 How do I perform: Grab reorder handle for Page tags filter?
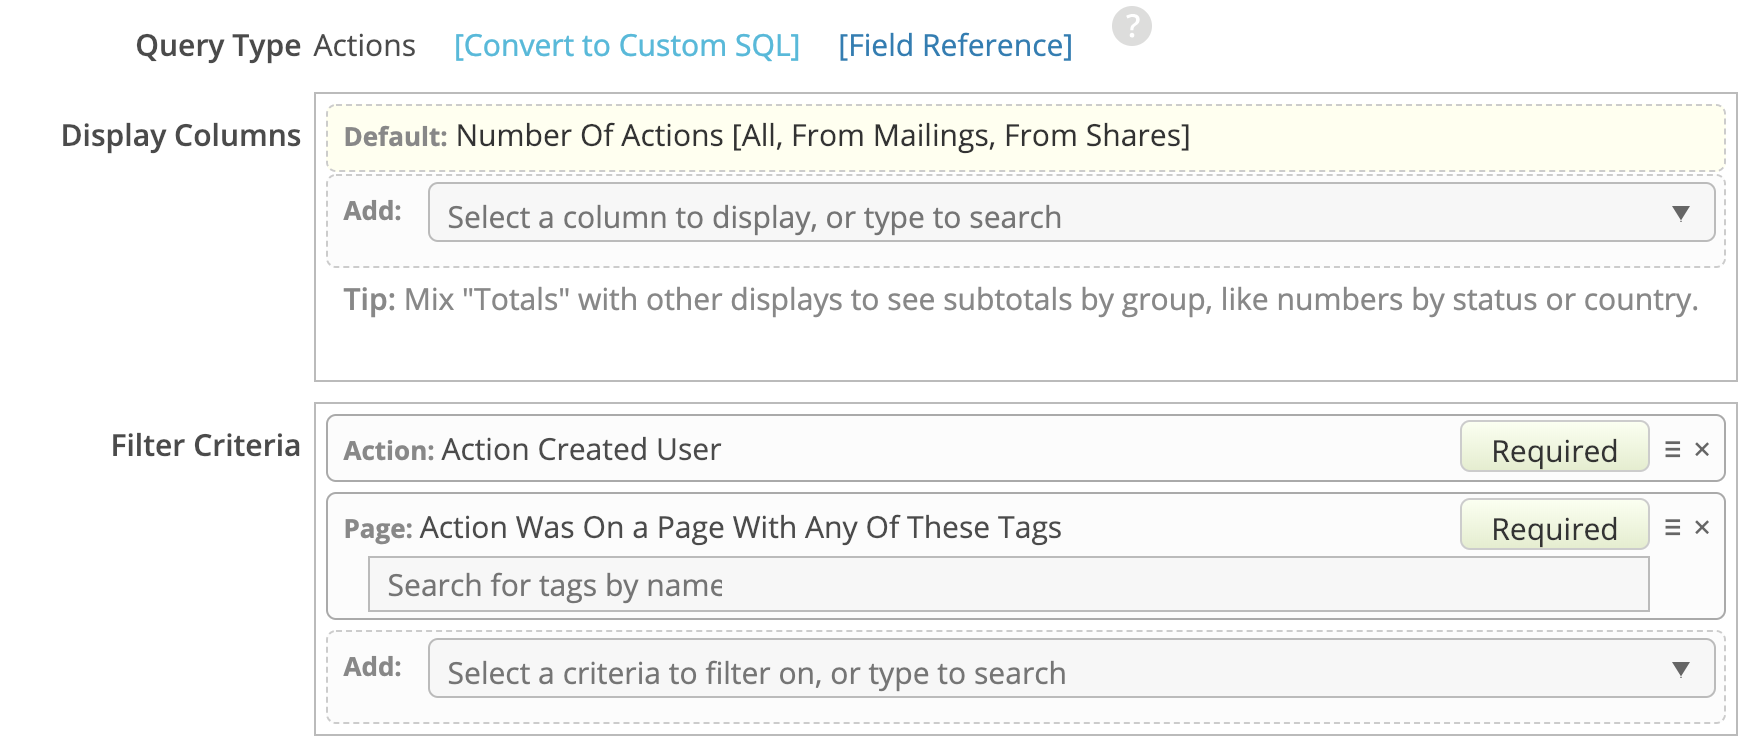(x=1672, y=528)
